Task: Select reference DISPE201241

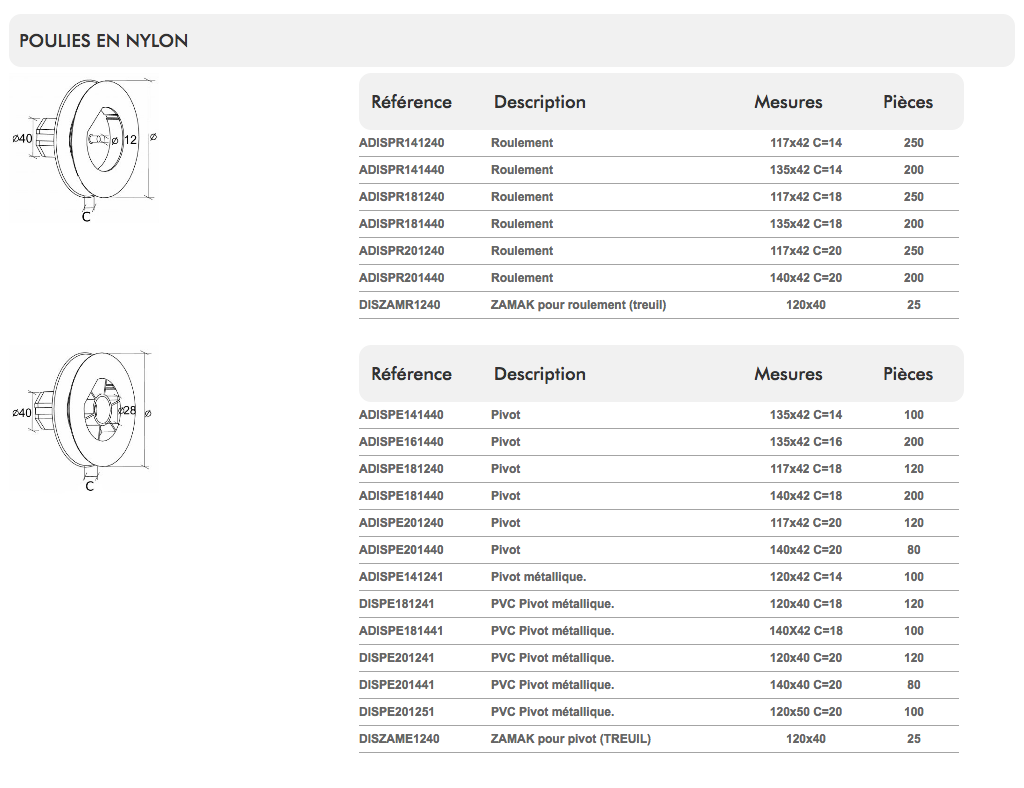Action: click(x=396, y=658)
